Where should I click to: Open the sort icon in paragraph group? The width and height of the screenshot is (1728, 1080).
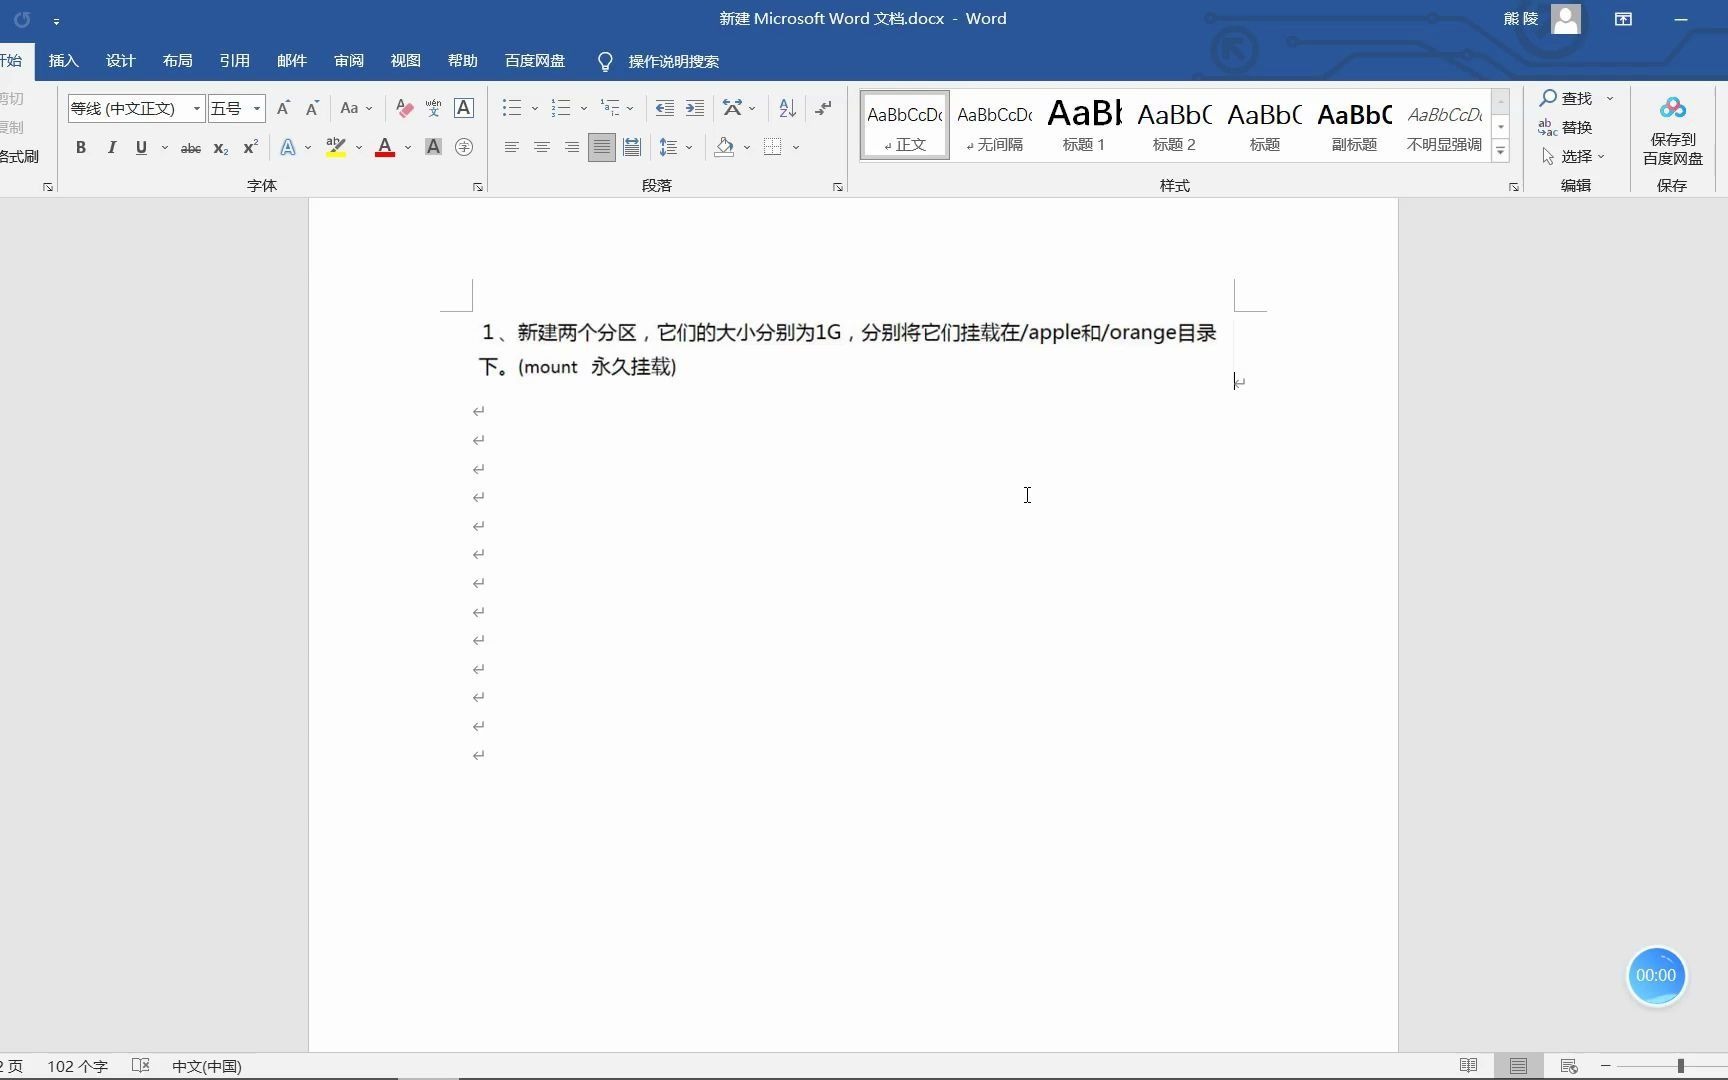(786, 108)
